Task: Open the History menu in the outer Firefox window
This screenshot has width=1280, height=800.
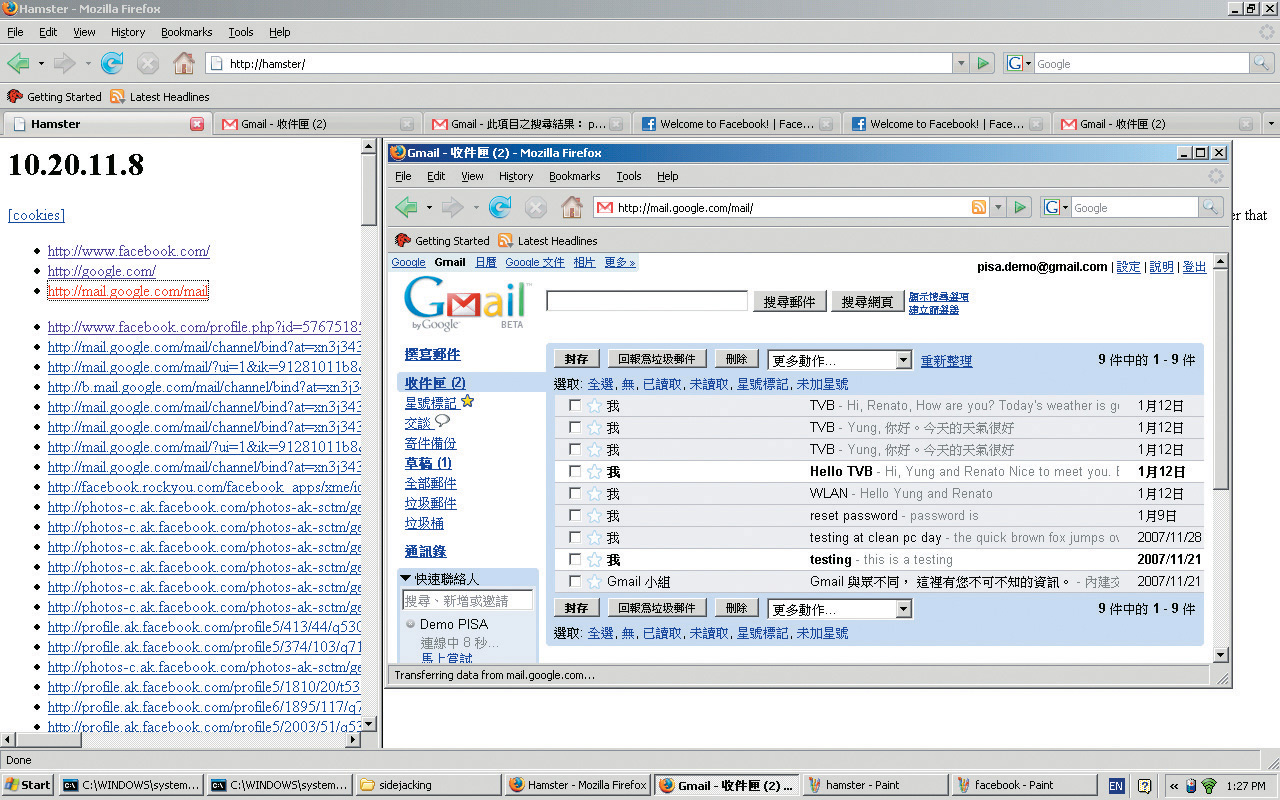Action: [x=128, y=32]
